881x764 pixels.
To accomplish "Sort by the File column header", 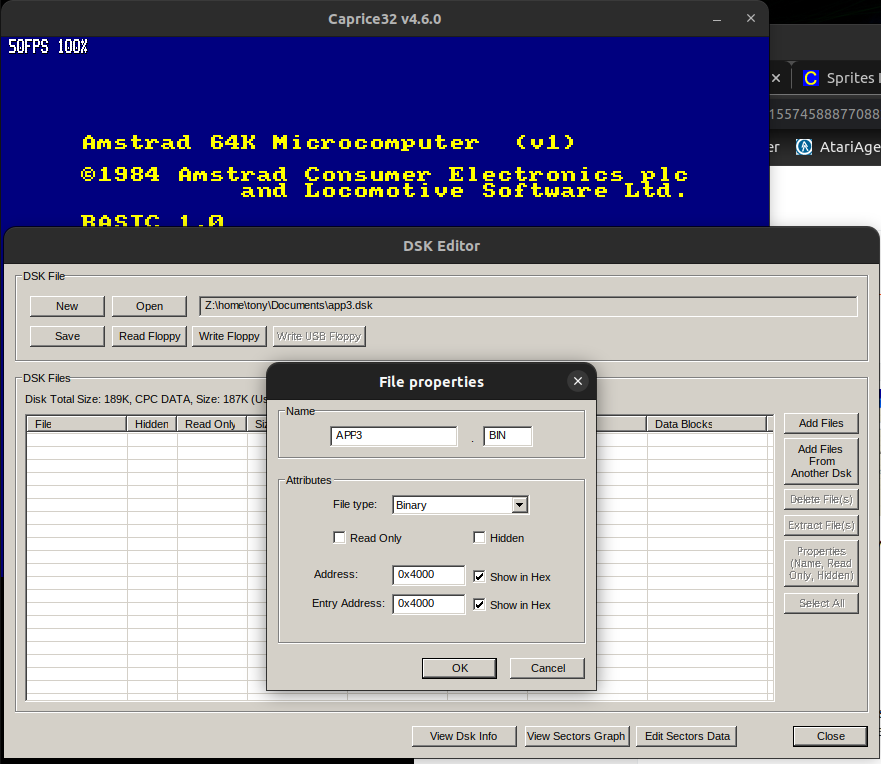I will click(76, 424).
